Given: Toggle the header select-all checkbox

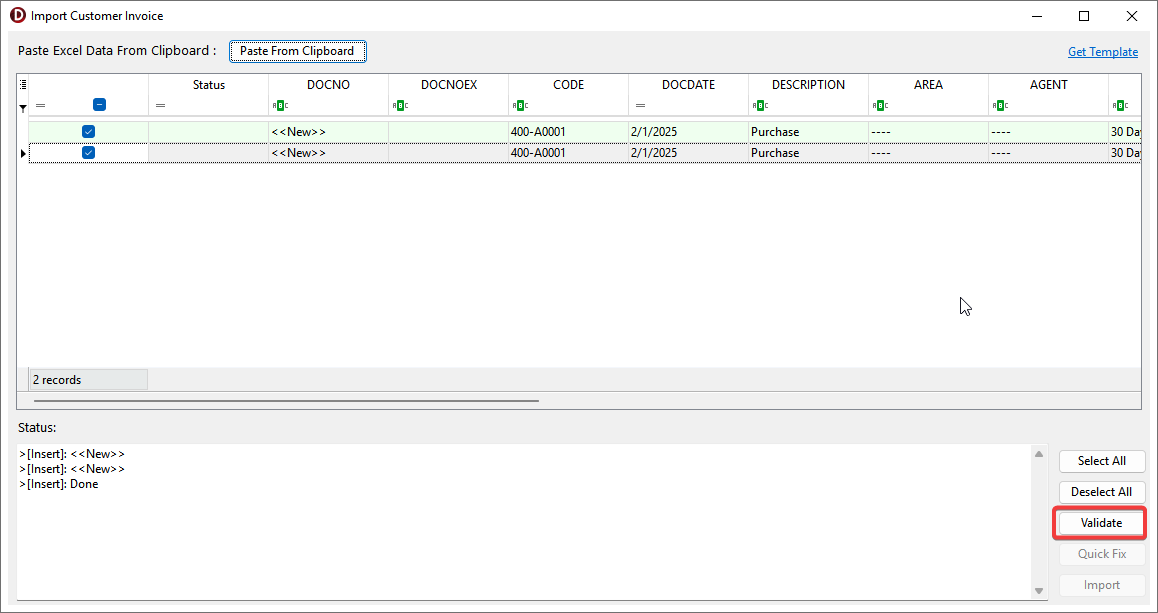Looking at the screenshot, I should tap(99, 104).
